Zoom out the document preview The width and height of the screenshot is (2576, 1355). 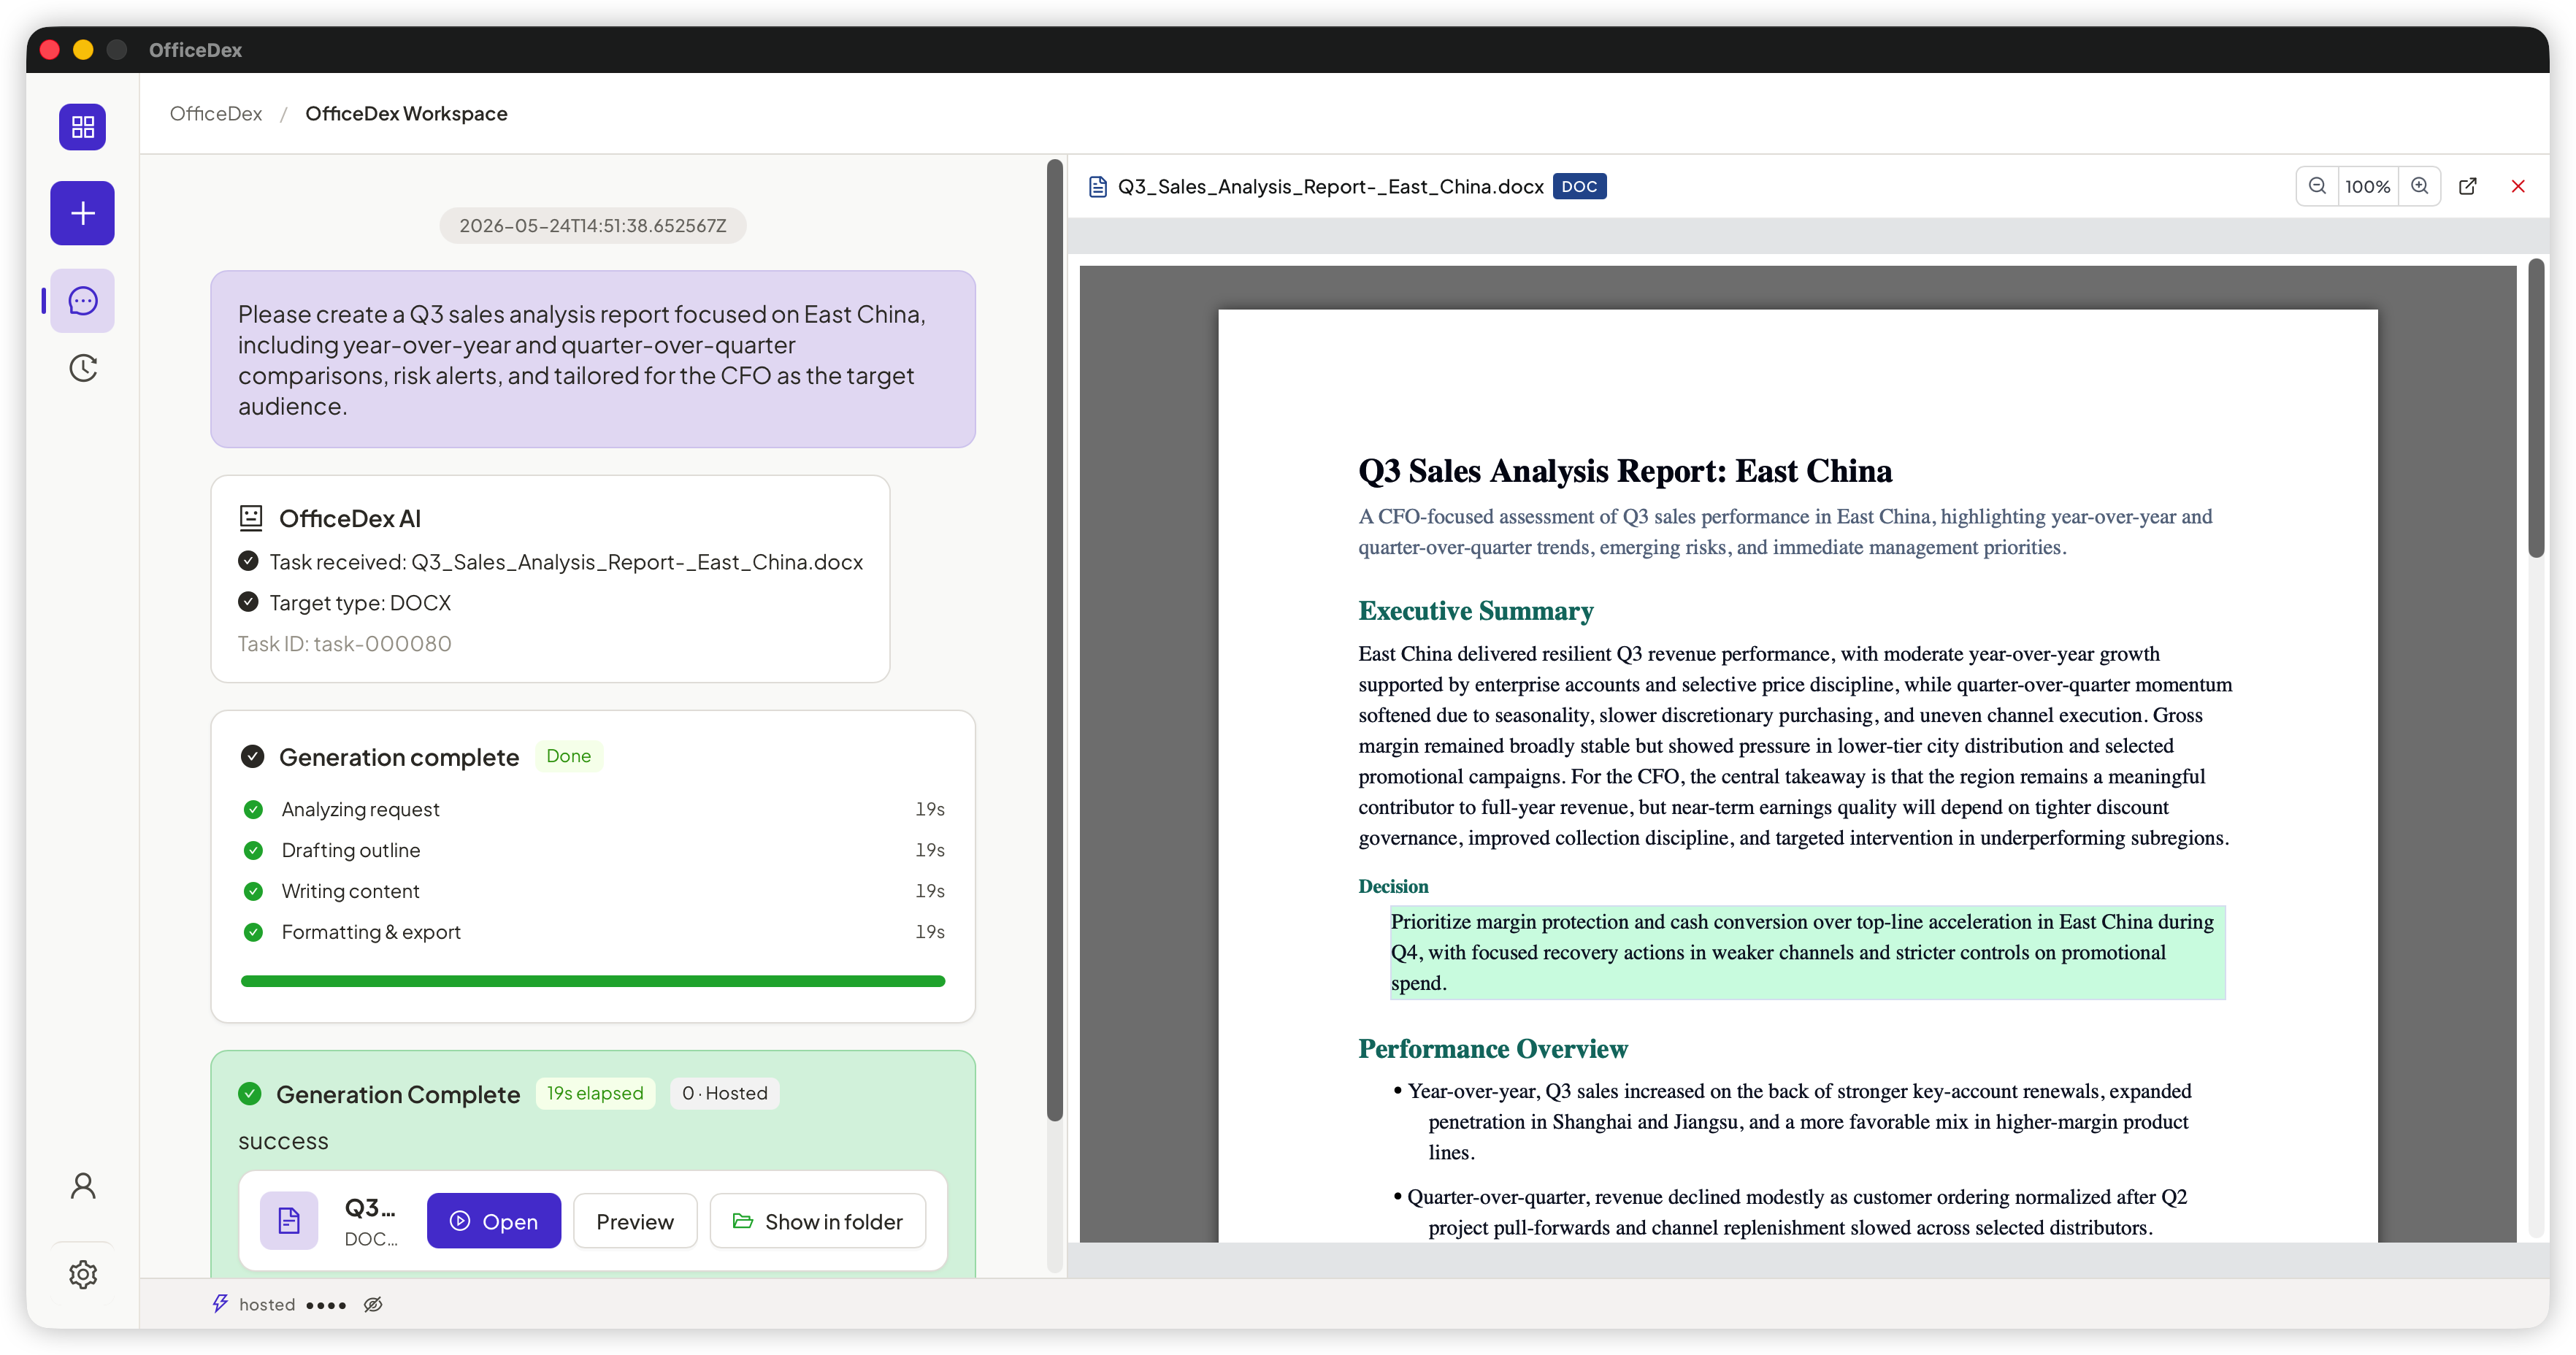(x=2317, y=186)
